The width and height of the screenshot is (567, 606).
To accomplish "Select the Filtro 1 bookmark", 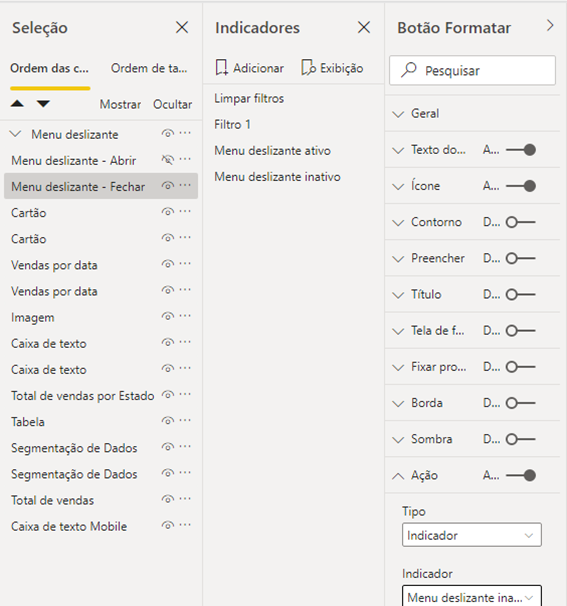I will [x=233, y=124].
